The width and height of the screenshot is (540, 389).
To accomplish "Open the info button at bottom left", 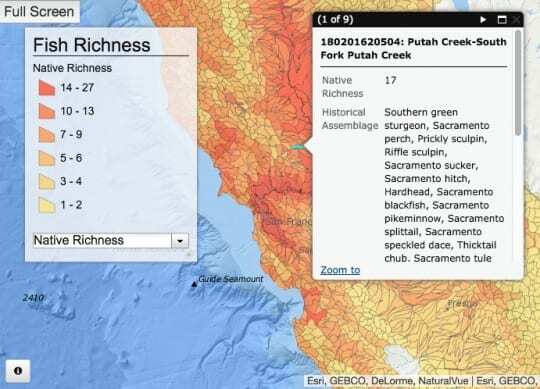I will (18, 371).
